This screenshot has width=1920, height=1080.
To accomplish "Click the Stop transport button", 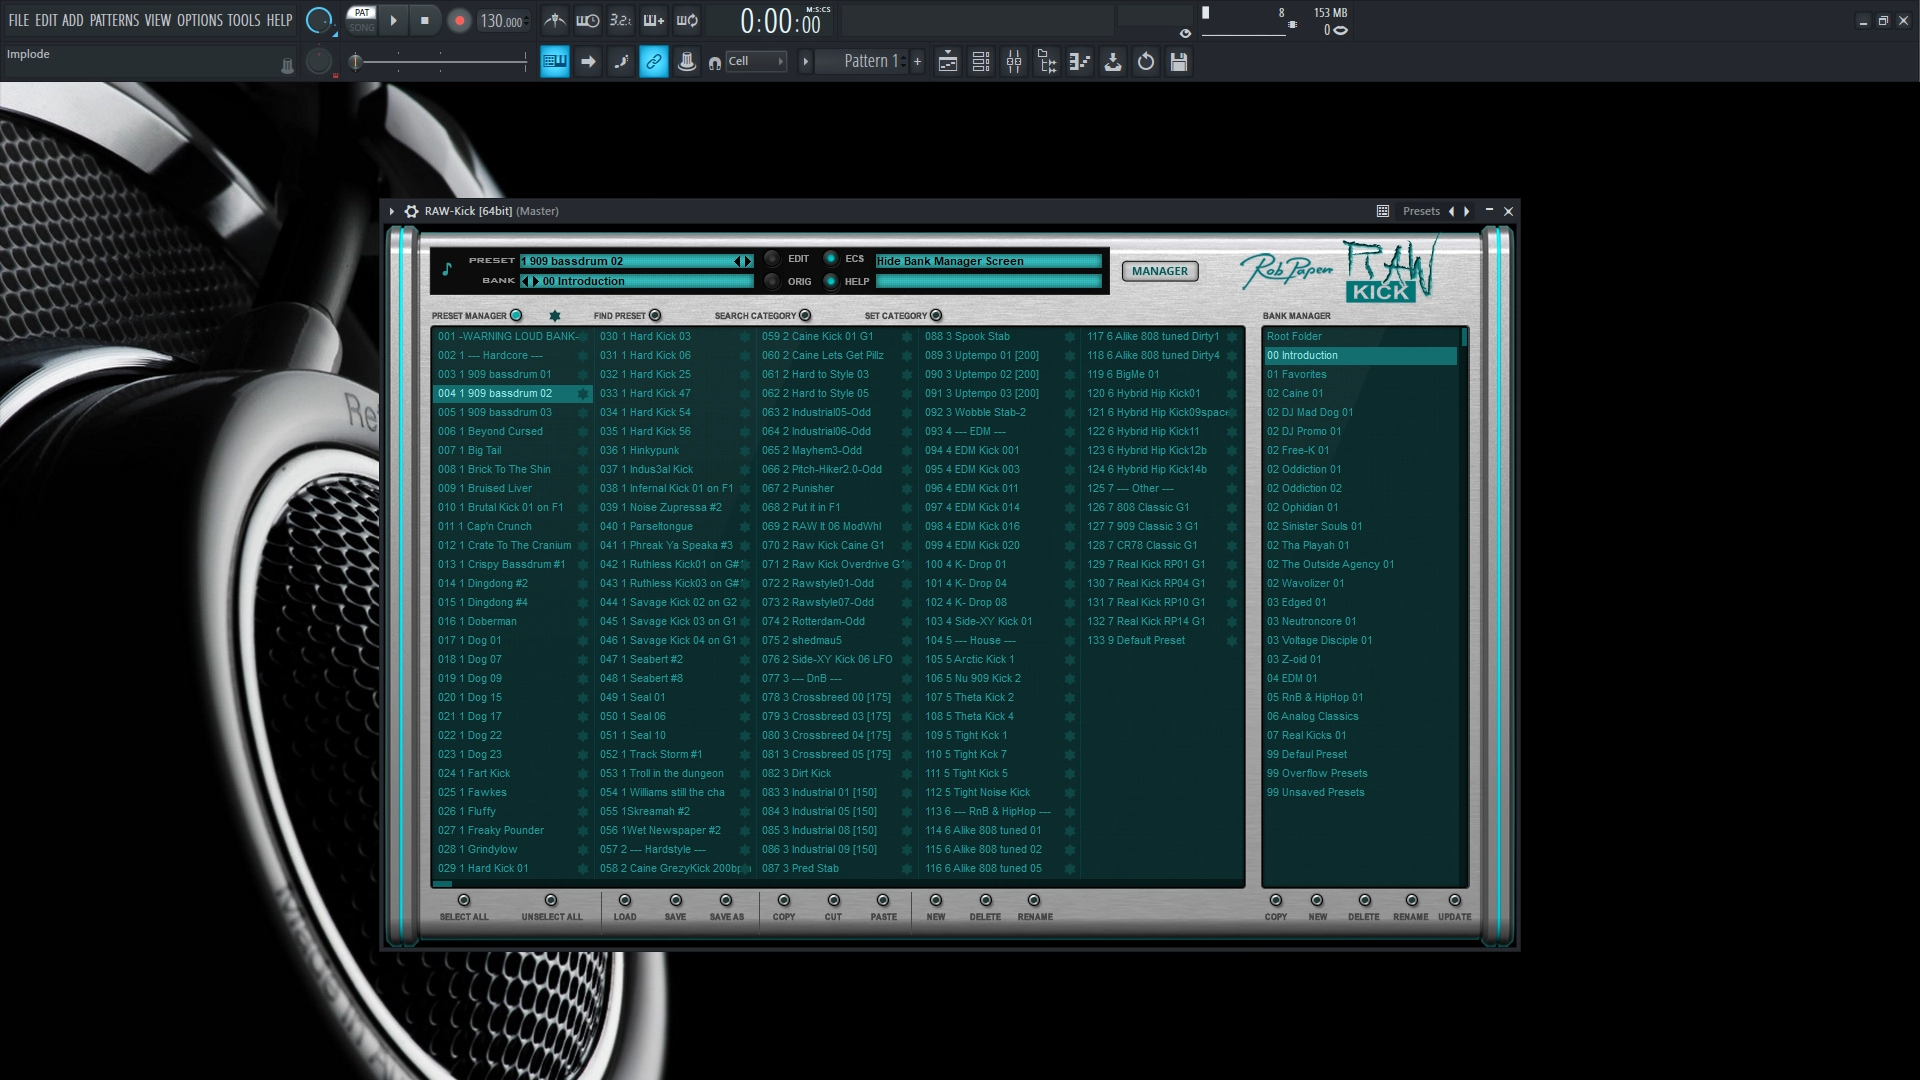I will (x=424, y=20).
